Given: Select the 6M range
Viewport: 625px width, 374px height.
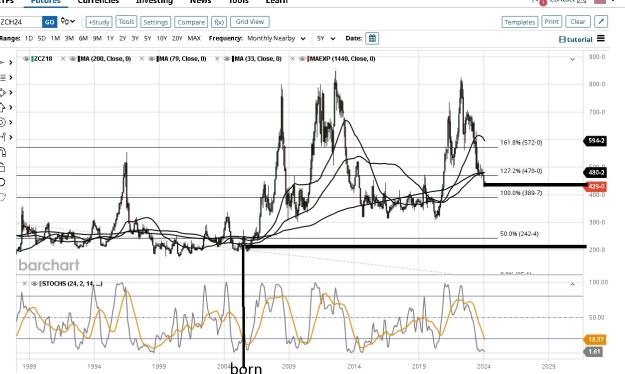Looking at the screenshot, I should tap(83, 39).
